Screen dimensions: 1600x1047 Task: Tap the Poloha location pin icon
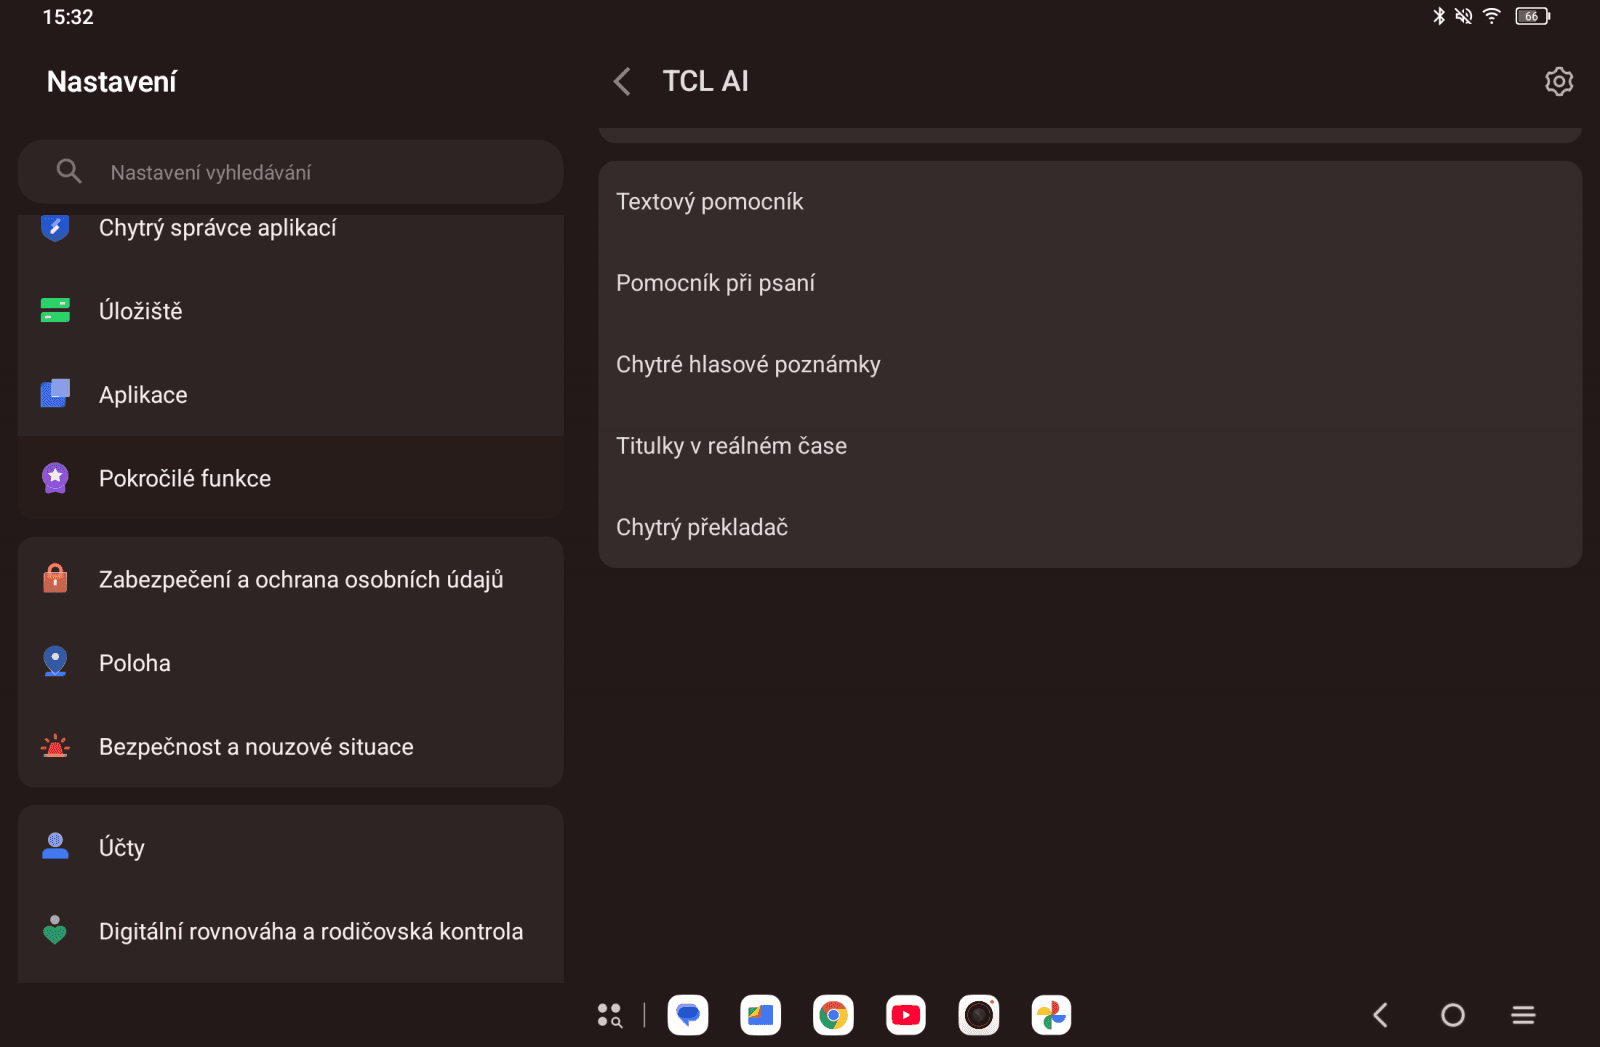point(55,661)
